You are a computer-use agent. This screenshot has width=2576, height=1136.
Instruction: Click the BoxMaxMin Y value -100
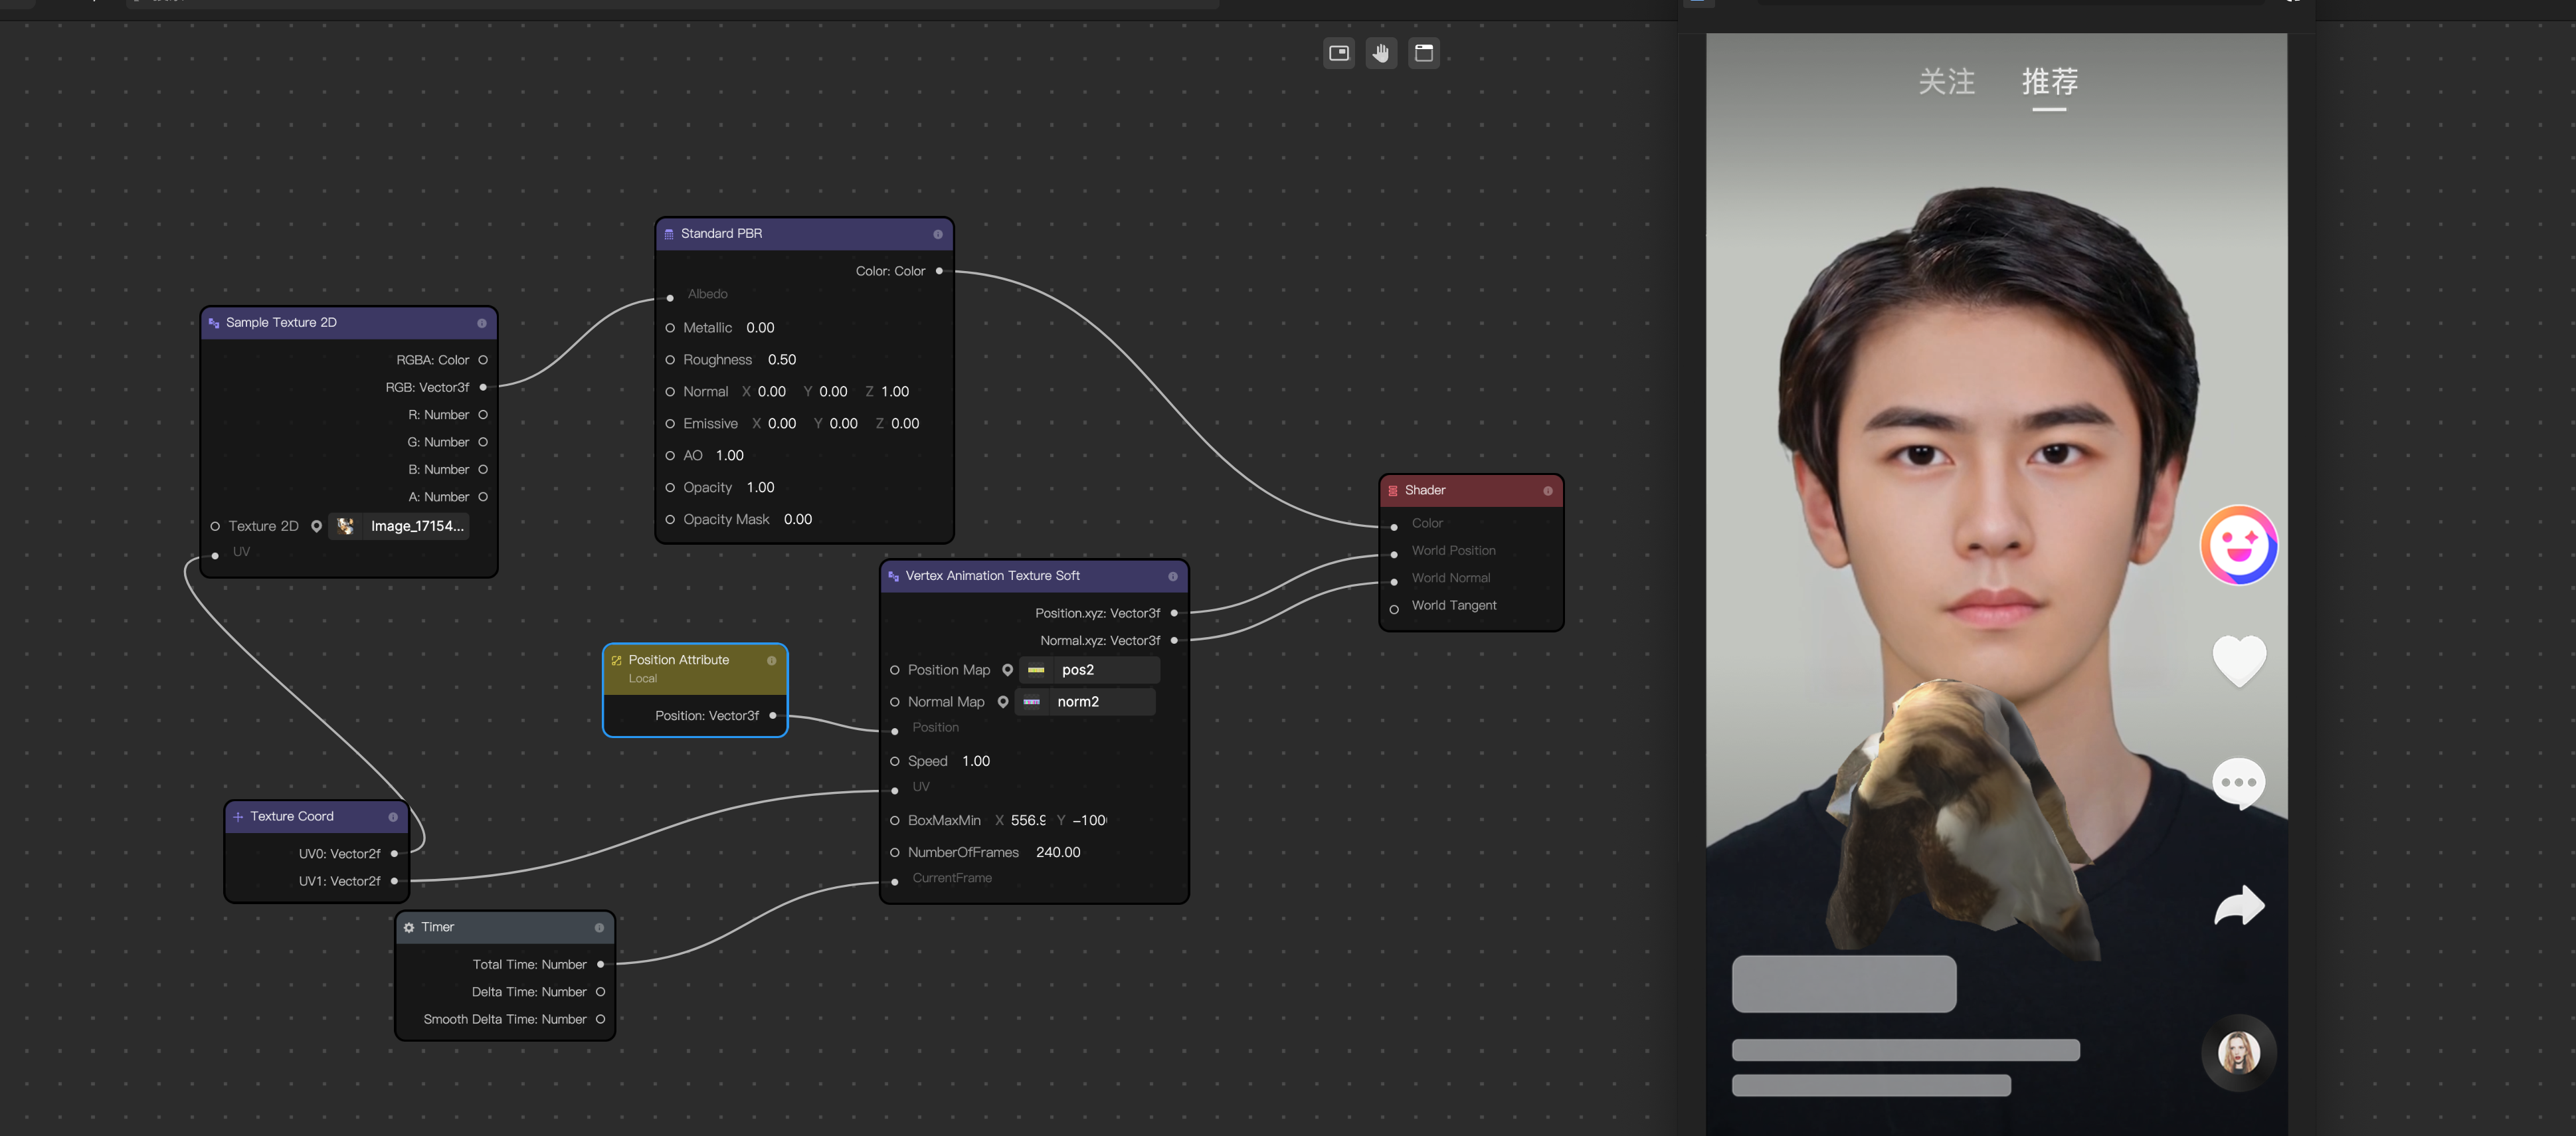pyautogui.click(x=1089, y=821)
